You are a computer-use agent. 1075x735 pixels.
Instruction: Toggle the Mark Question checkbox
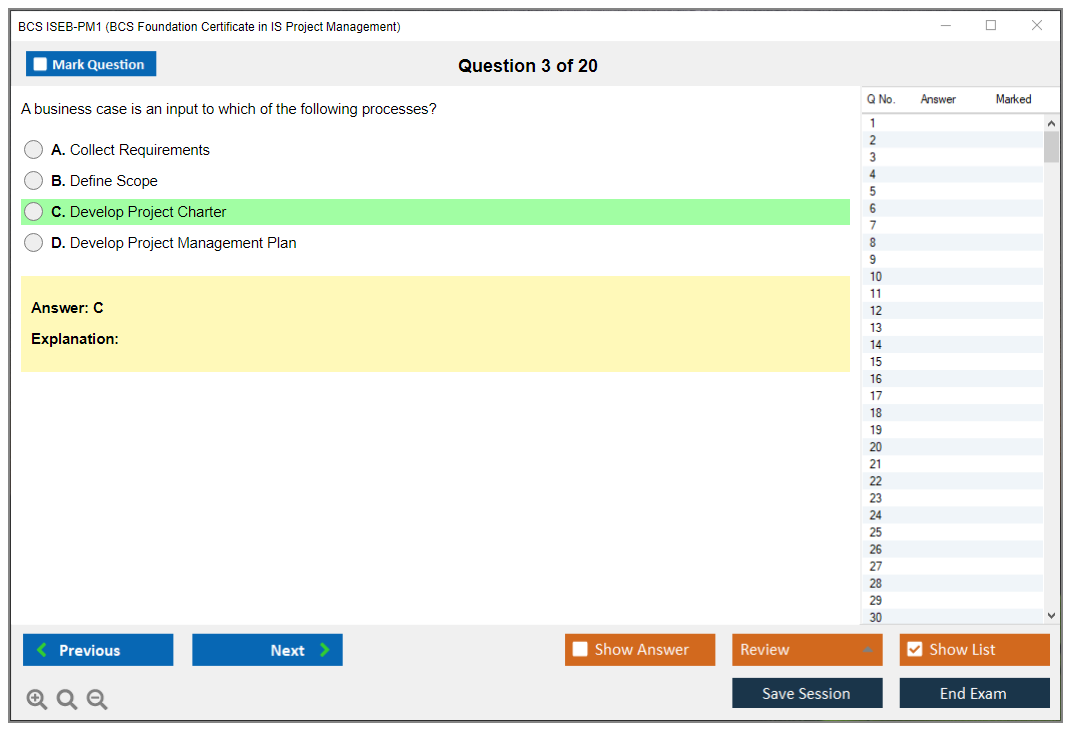click(41, 65)
